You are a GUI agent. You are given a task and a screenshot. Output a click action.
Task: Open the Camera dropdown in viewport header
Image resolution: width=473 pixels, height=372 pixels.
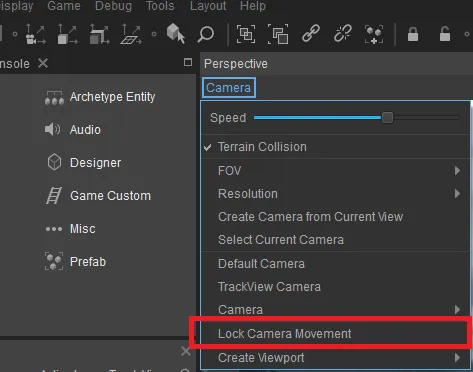[229, 88]
